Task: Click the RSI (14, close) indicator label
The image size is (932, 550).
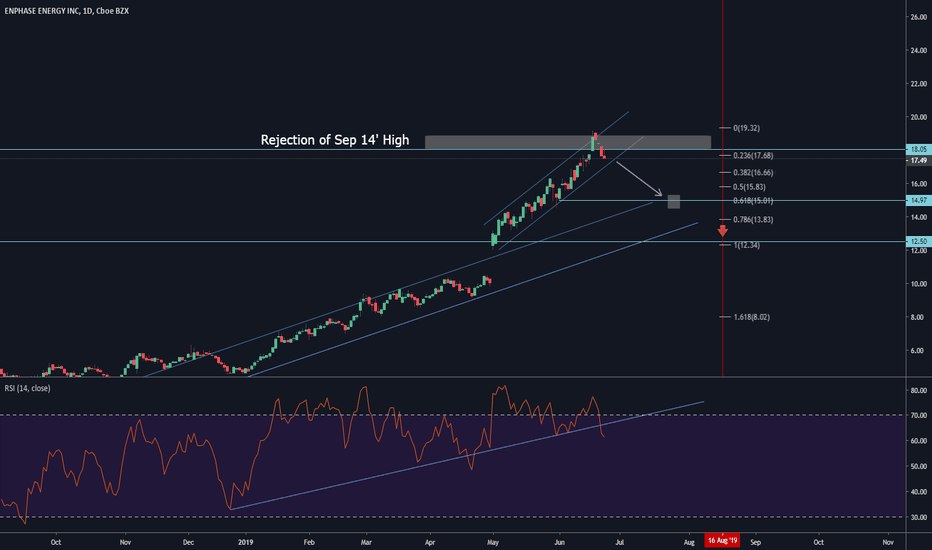Action: 27,388
